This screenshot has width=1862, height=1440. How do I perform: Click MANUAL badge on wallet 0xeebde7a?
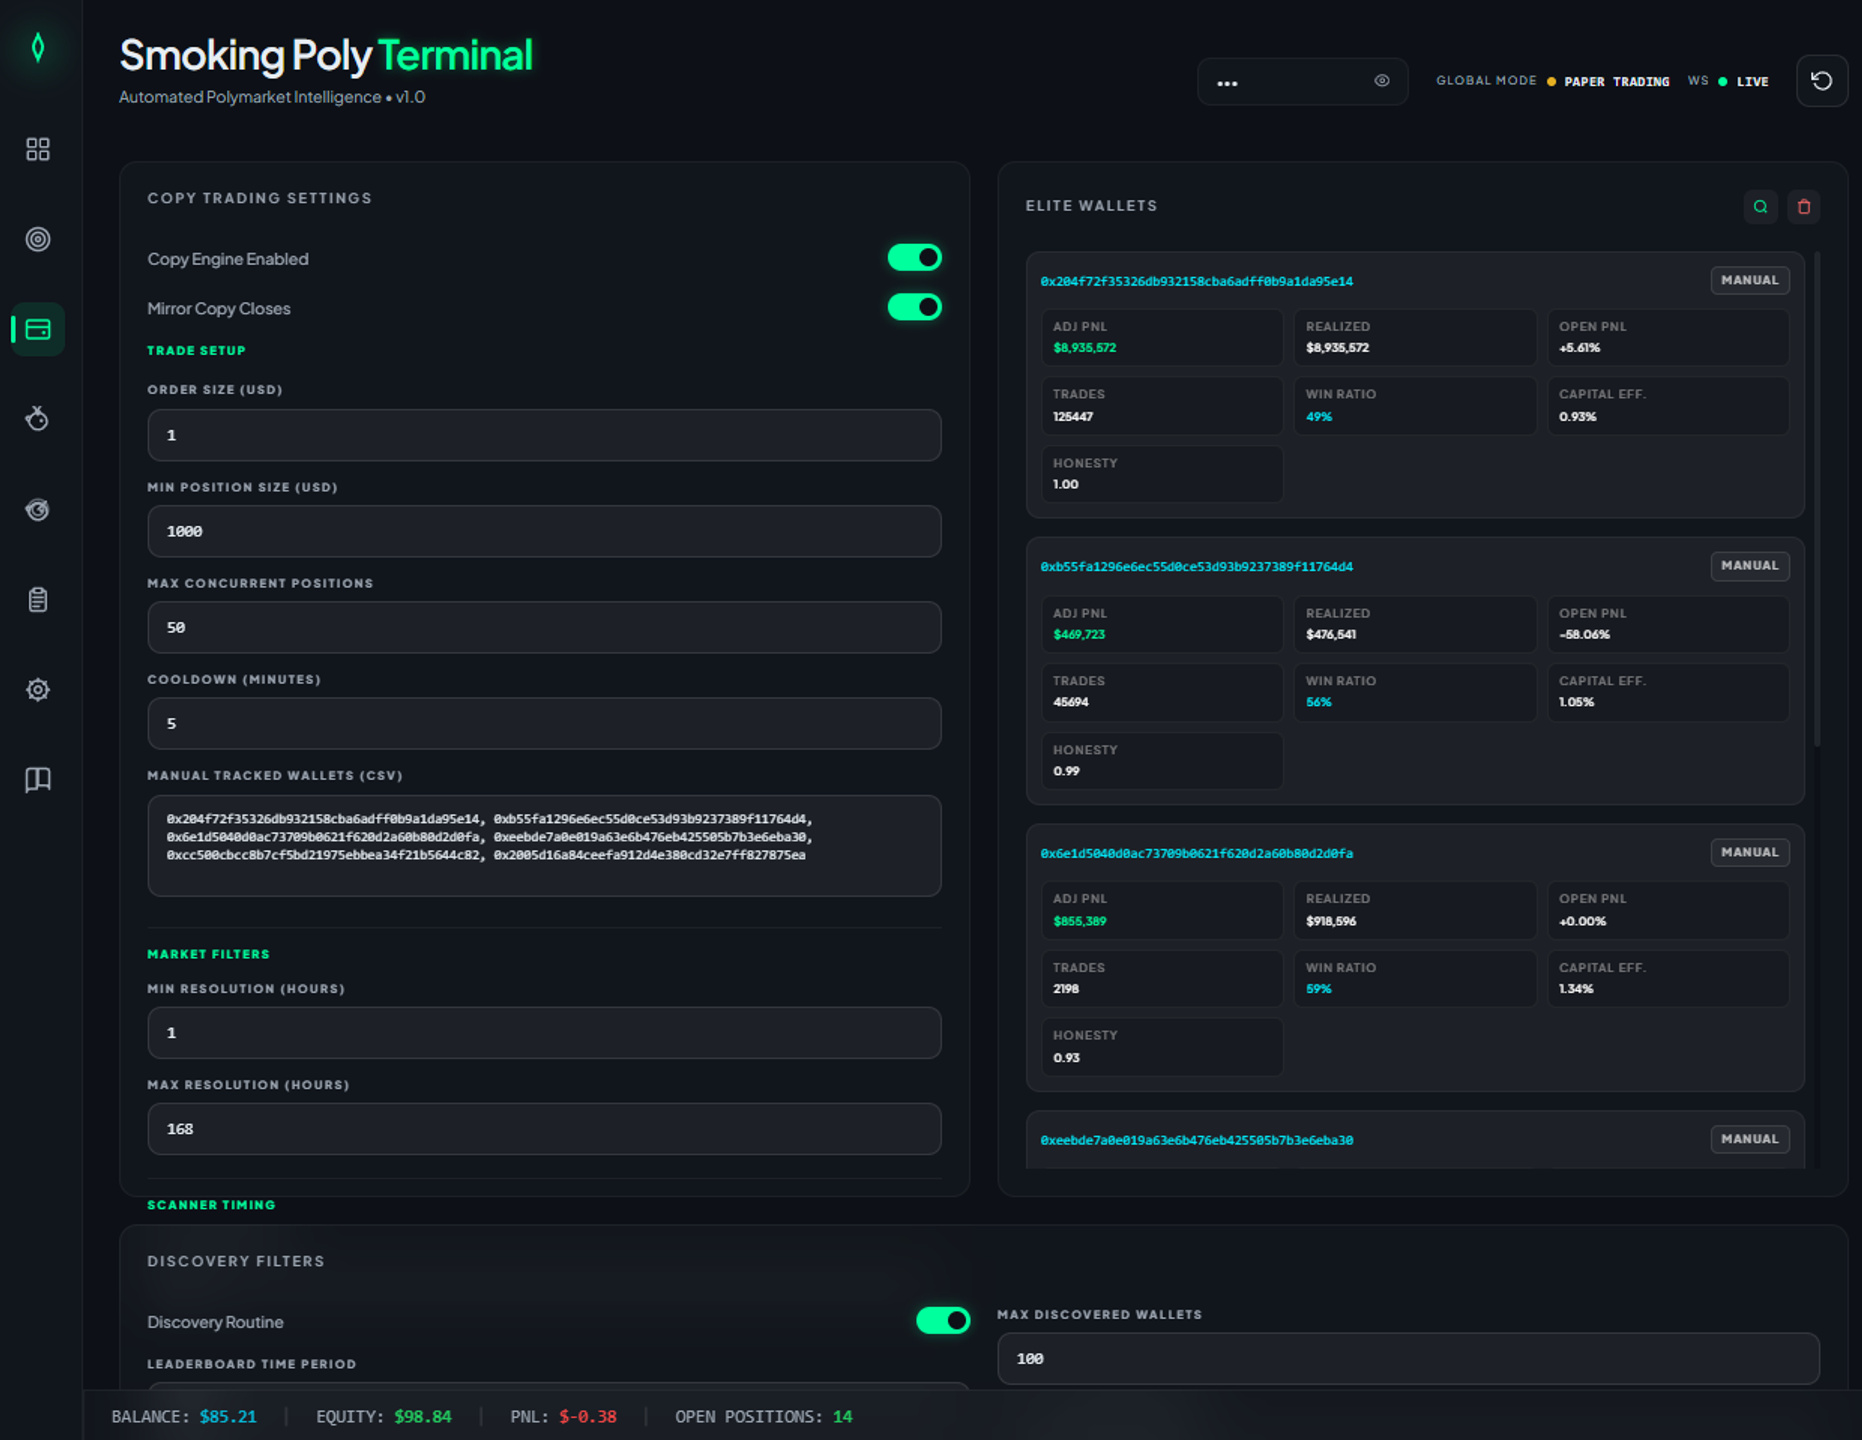click(x=1749, y=1139)
